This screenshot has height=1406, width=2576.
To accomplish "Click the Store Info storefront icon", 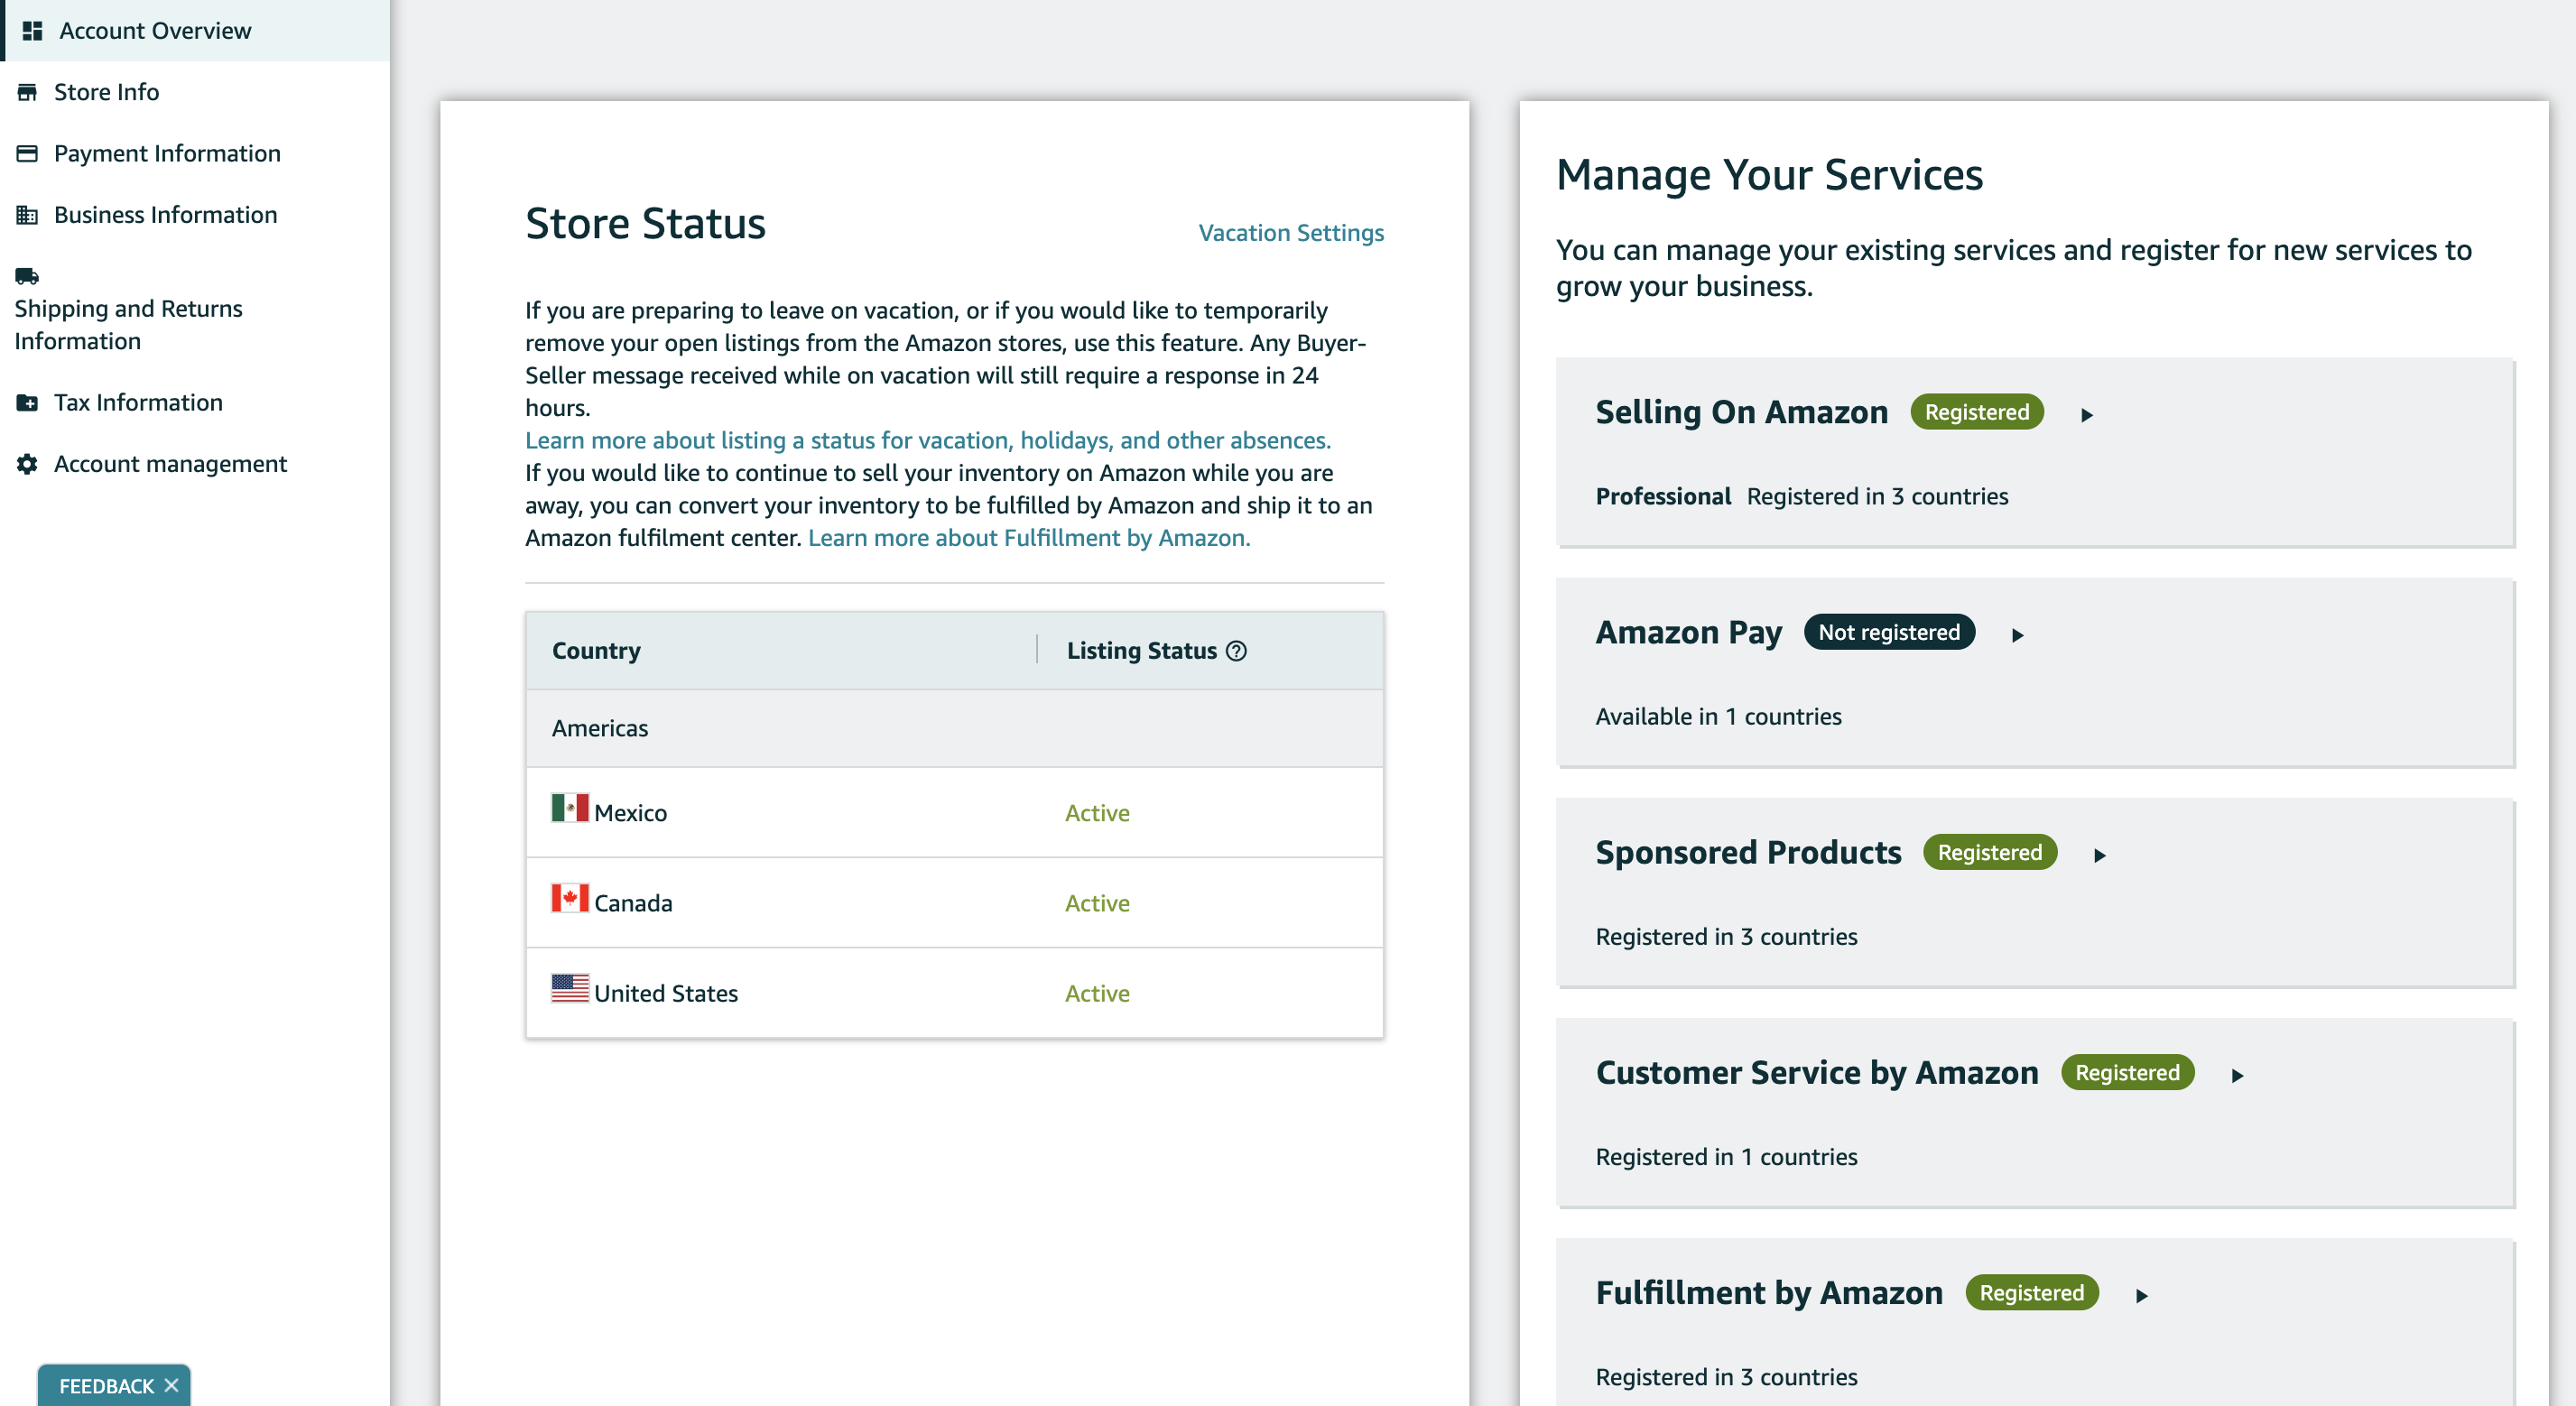I will click(27, 92).
